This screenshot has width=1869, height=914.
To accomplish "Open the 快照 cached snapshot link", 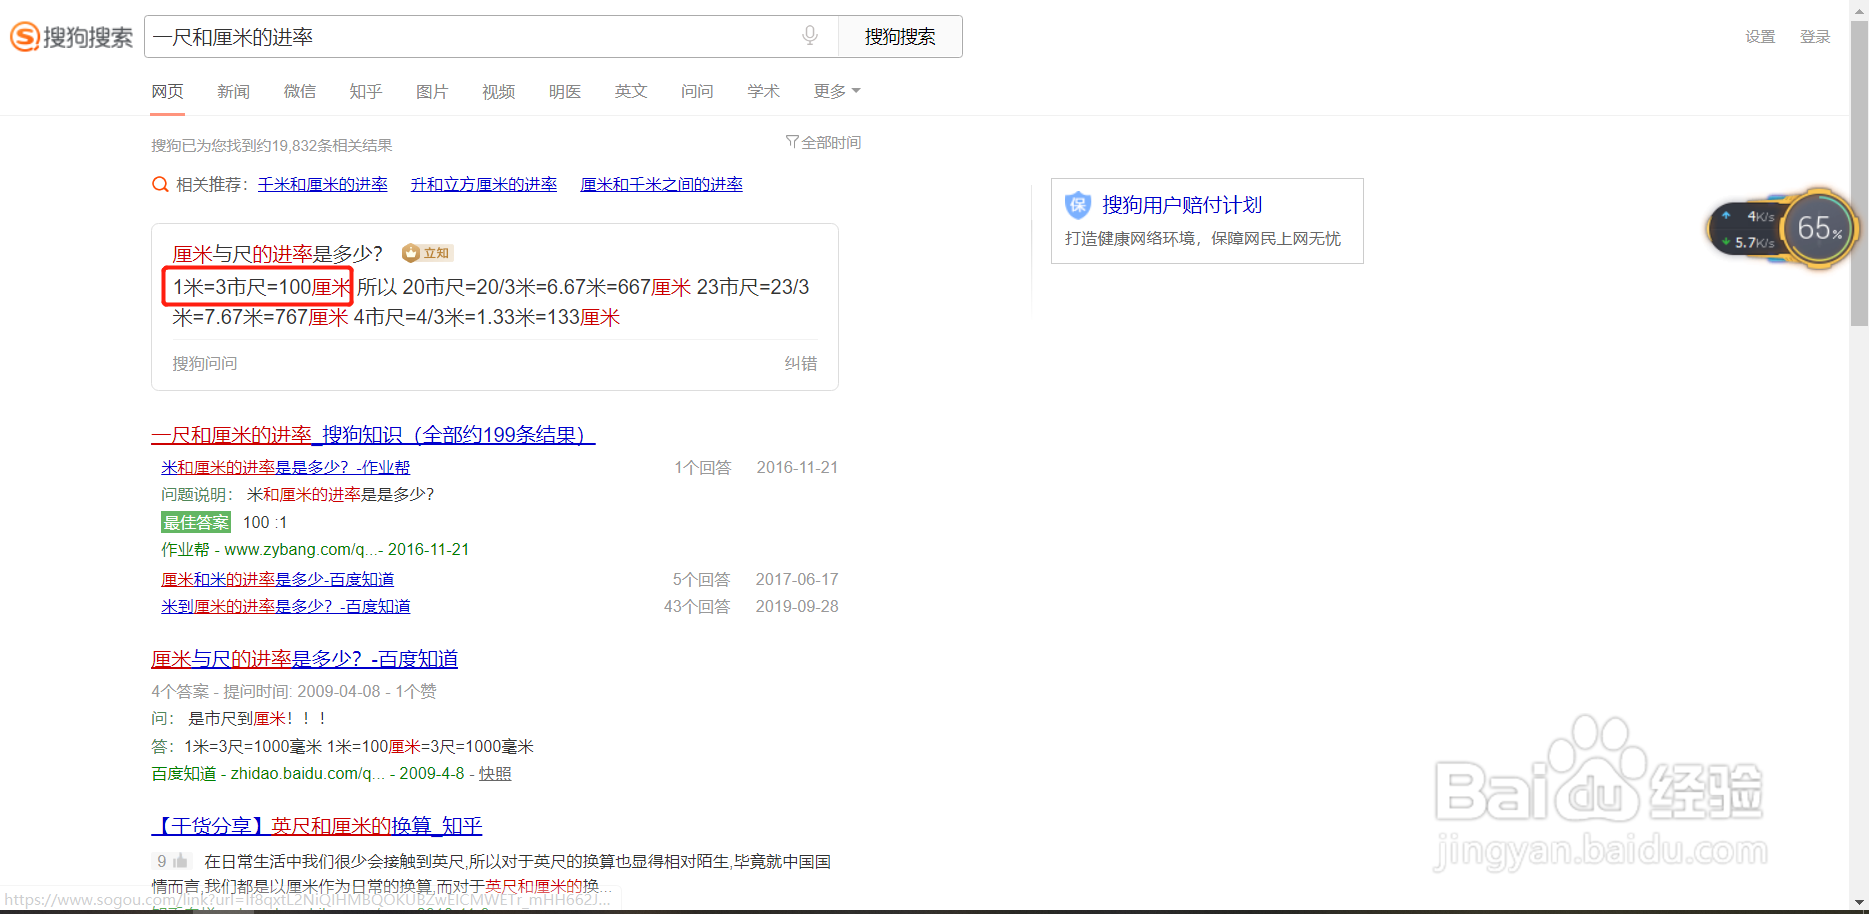I will 495,773.
